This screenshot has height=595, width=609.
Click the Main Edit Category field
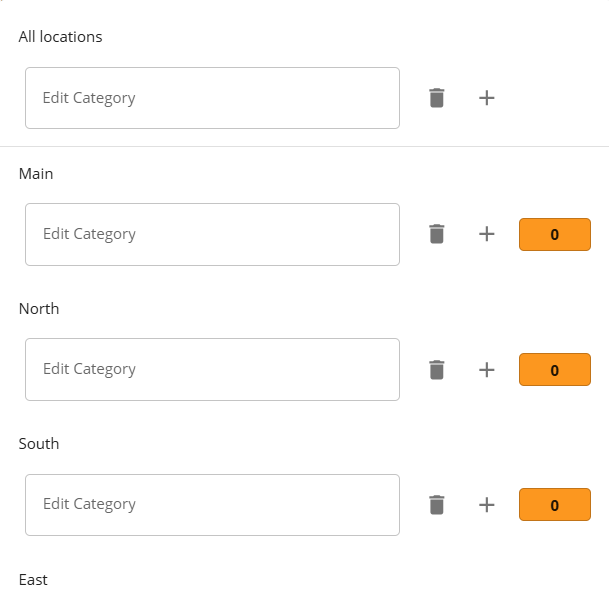coord(212,234)
